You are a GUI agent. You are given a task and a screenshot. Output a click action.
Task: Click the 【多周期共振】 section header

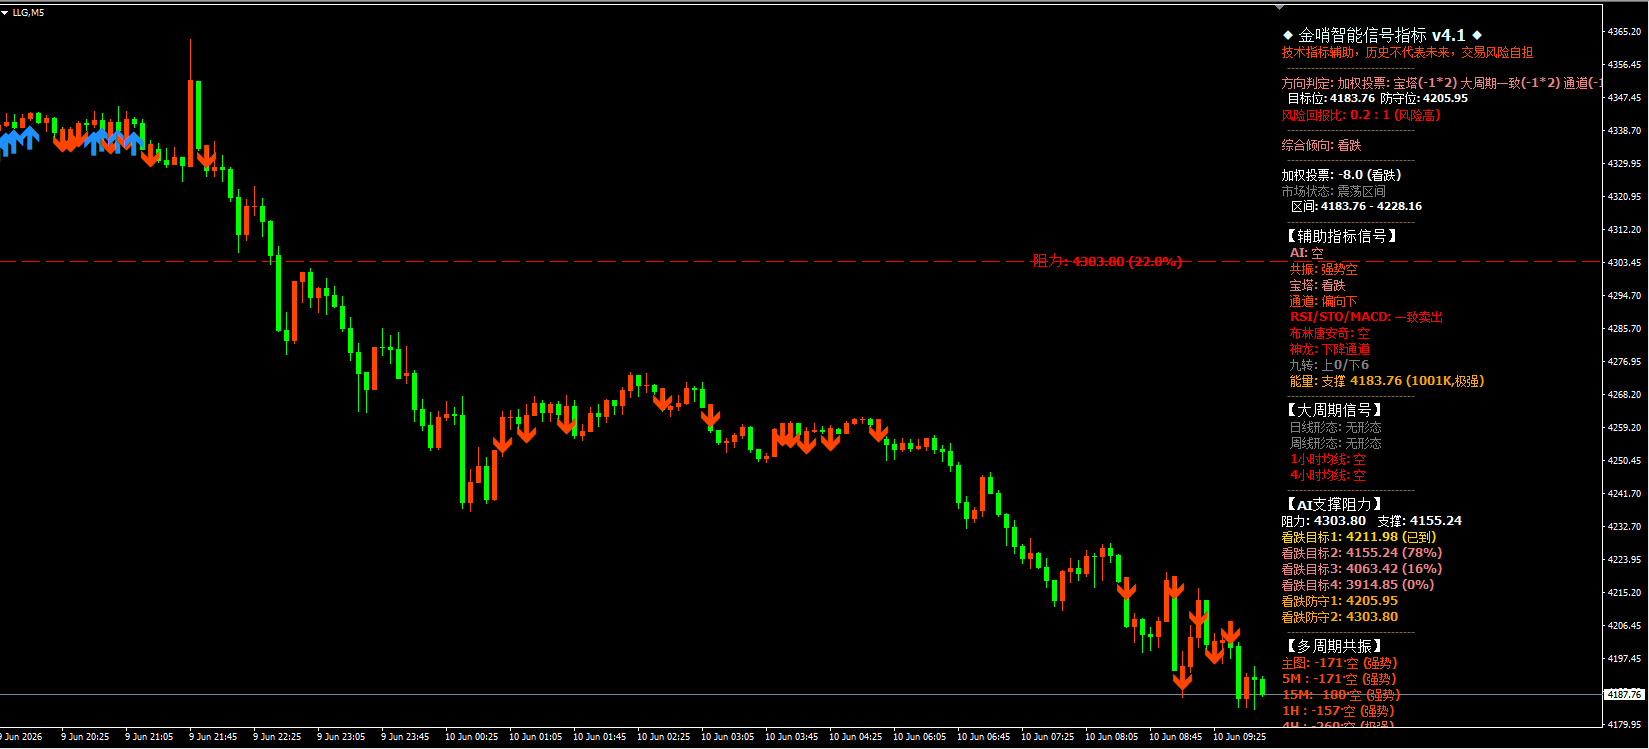pyautogui.click(x=1336, y=646)
